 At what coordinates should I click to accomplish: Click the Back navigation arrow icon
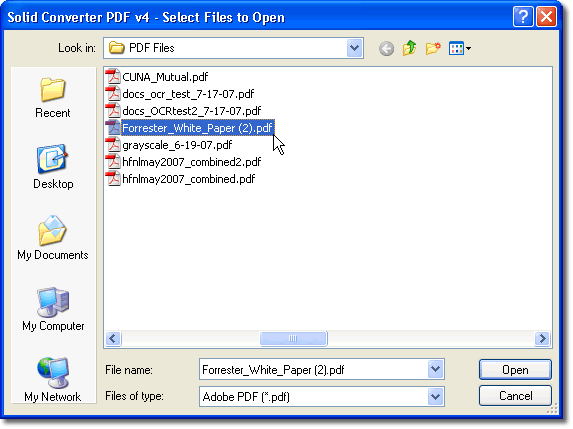[386, 48]
